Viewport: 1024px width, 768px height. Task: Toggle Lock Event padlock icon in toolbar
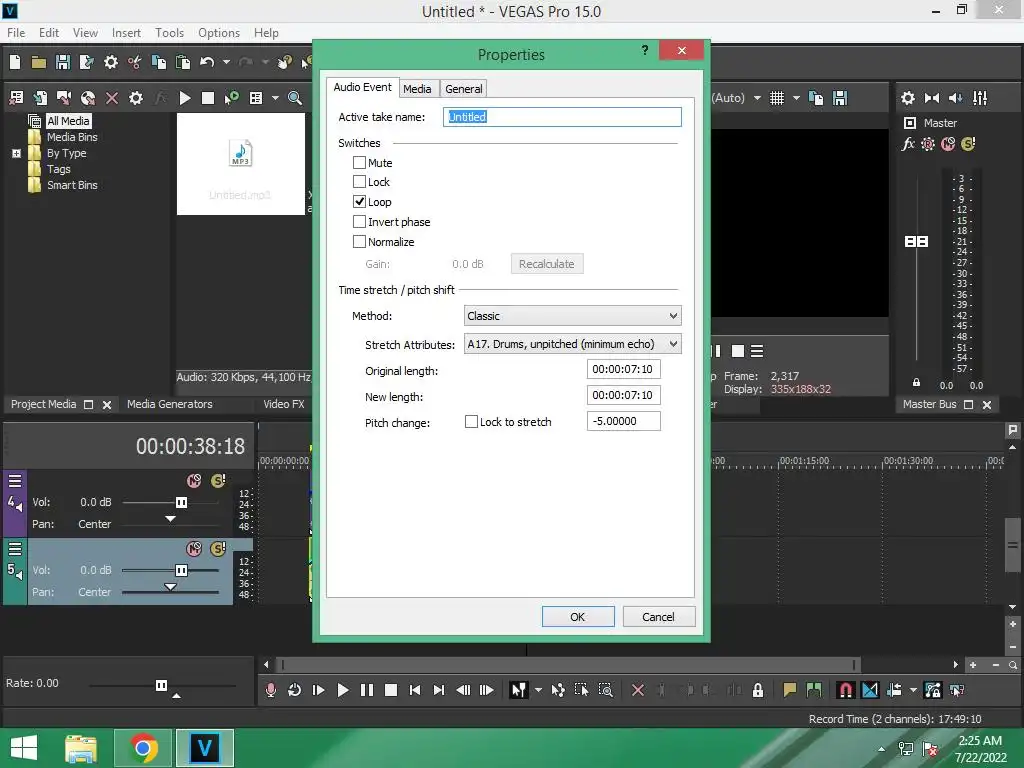coord(758,690)
